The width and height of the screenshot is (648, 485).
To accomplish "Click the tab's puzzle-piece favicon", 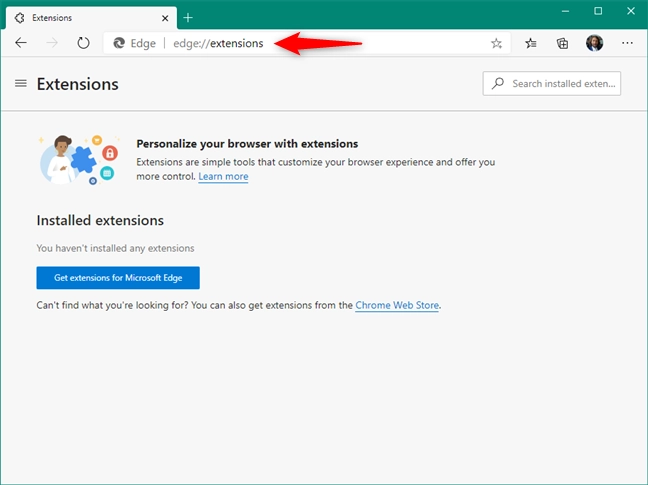I will (x=19, y=18).
